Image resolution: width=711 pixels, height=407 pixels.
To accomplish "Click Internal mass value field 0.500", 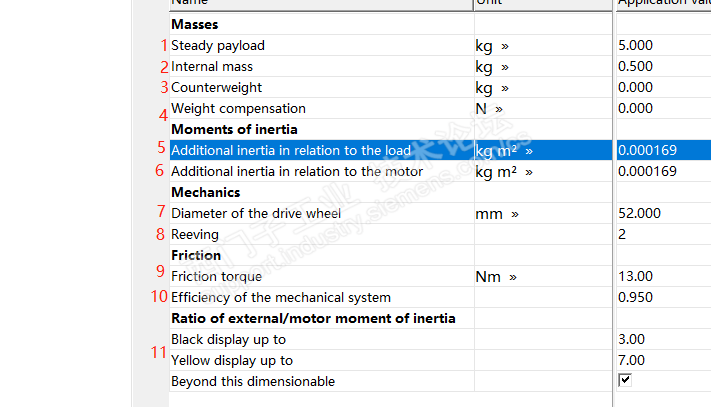I will [x=636, y=67].
